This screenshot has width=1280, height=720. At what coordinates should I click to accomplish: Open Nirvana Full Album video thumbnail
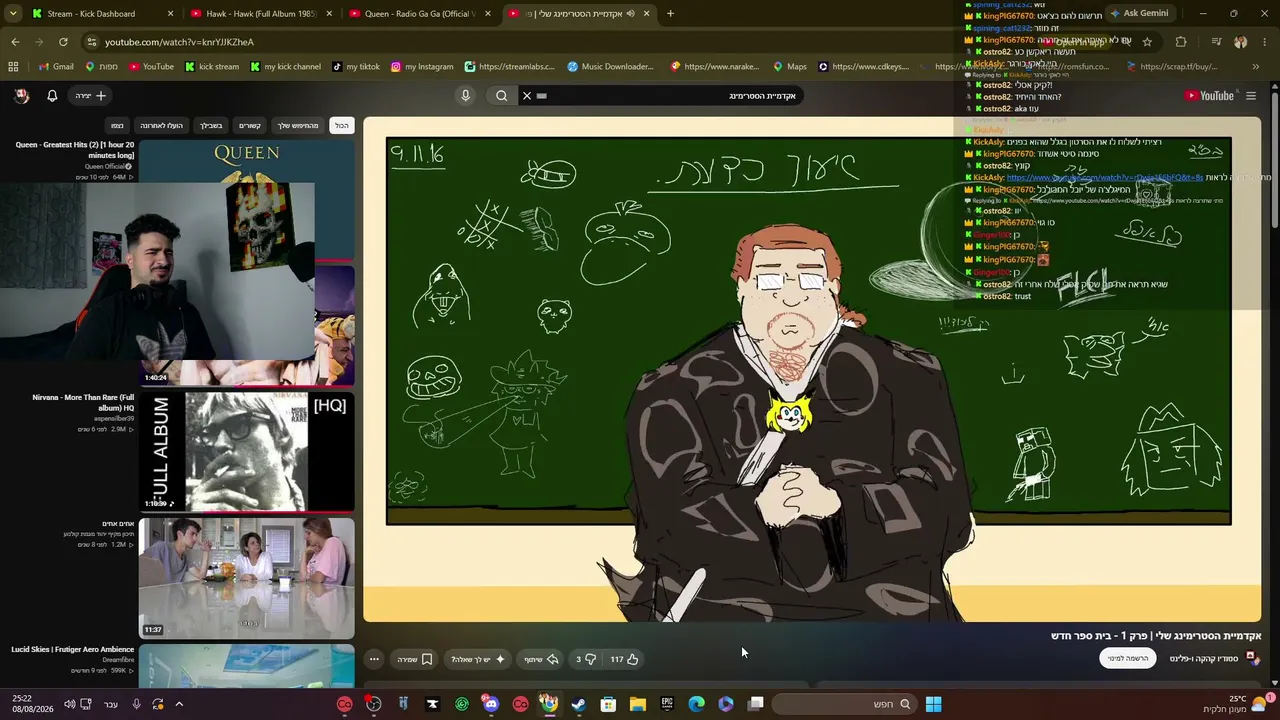pyautogui.click(x=246, y=450)
